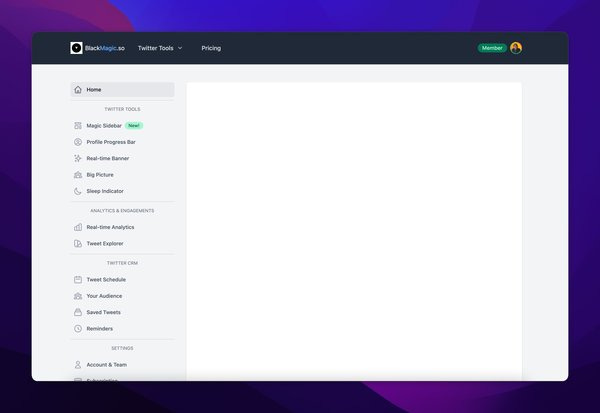
Task: Click the BlackMagic.so logo icon
Action: [76, 48]
